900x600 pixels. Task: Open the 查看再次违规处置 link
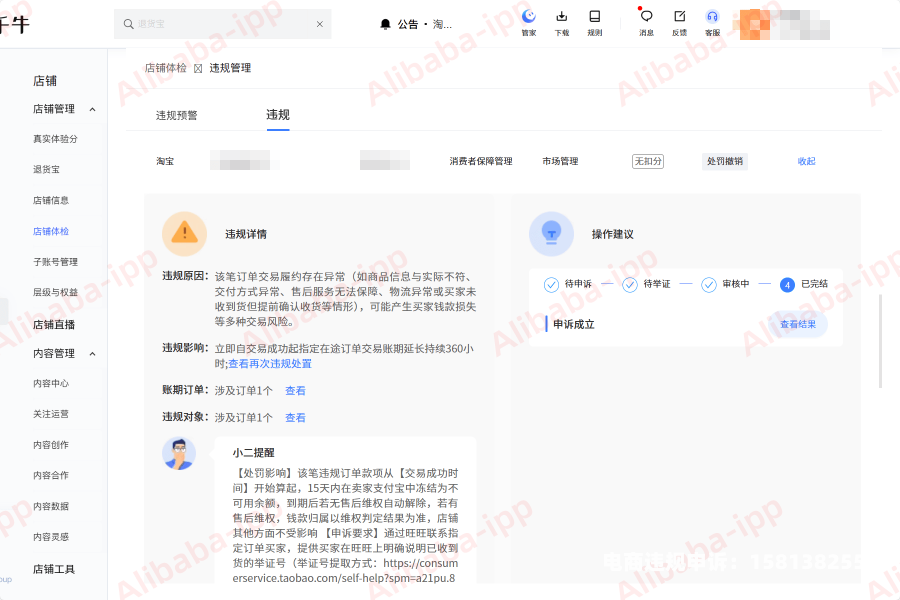click(x=270, y=364)
